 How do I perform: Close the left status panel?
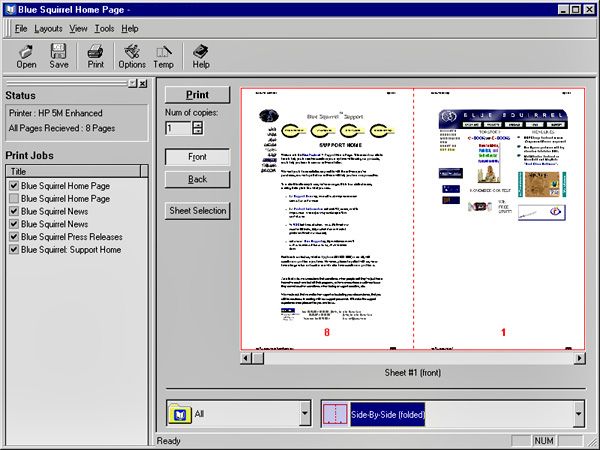click(x=143, y=83)
